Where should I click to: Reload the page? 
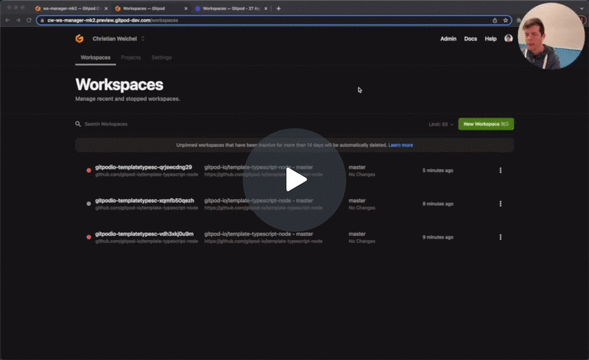[29, 20]
